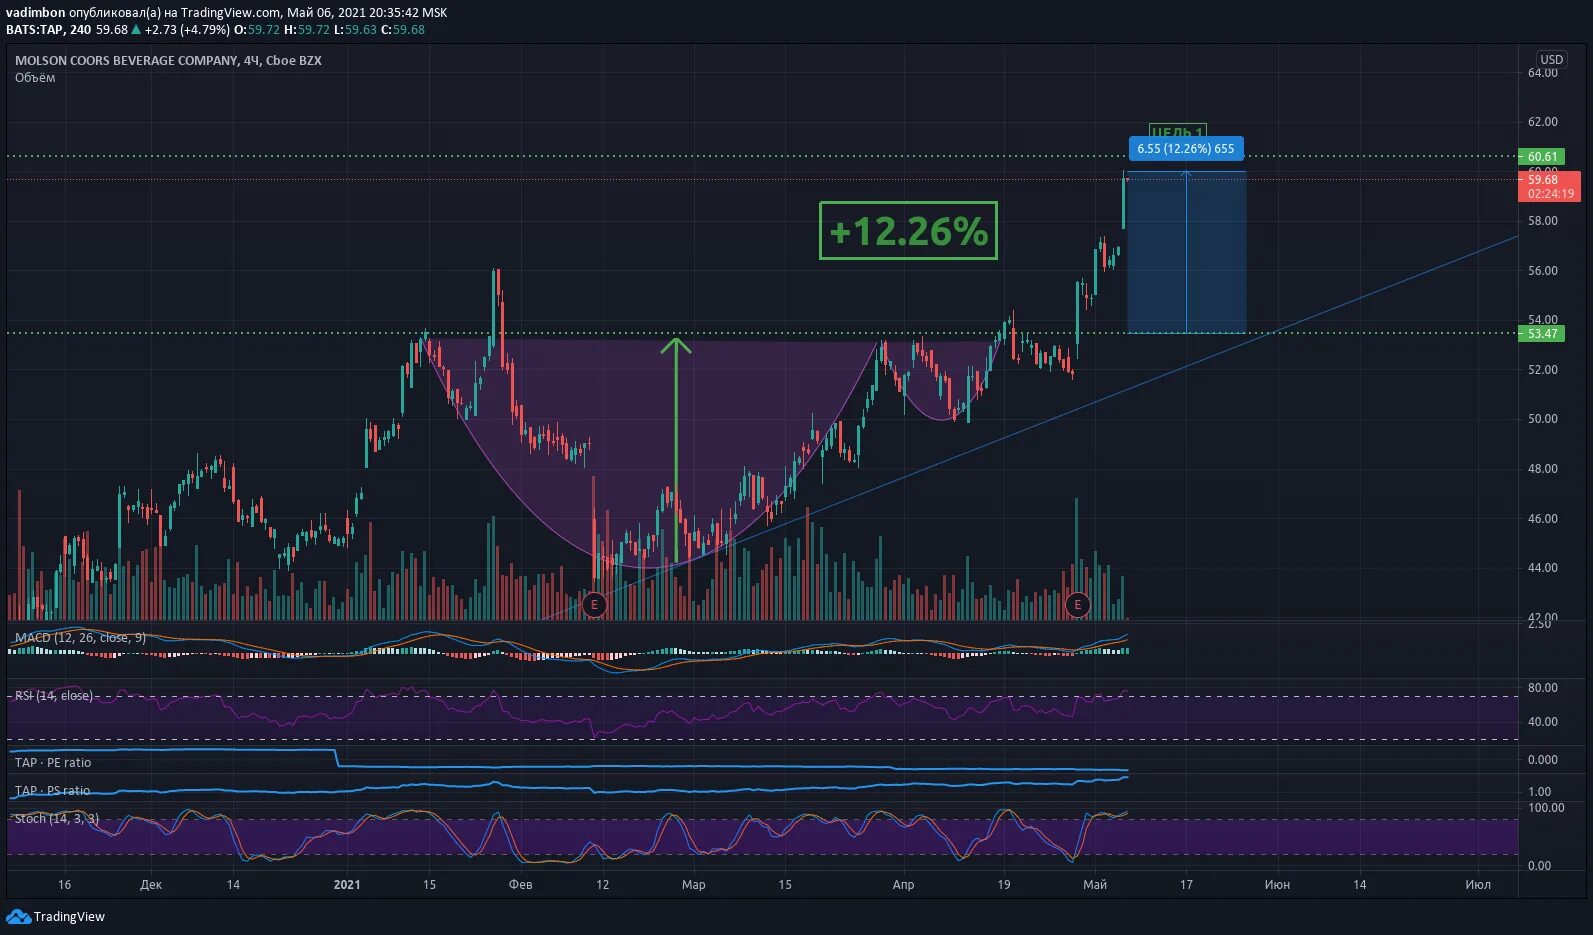
Task: Click the TradingView logo icon
Action: 18,916
